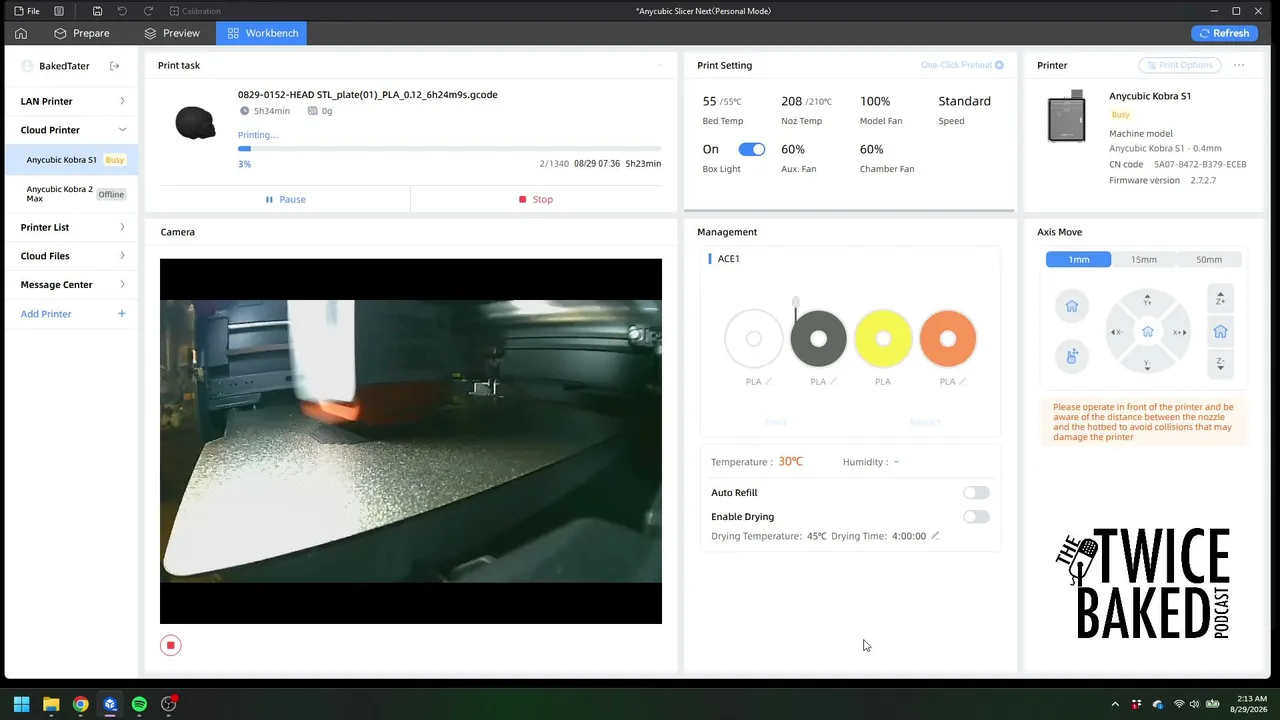Open the File menu

tap(27, 11)
